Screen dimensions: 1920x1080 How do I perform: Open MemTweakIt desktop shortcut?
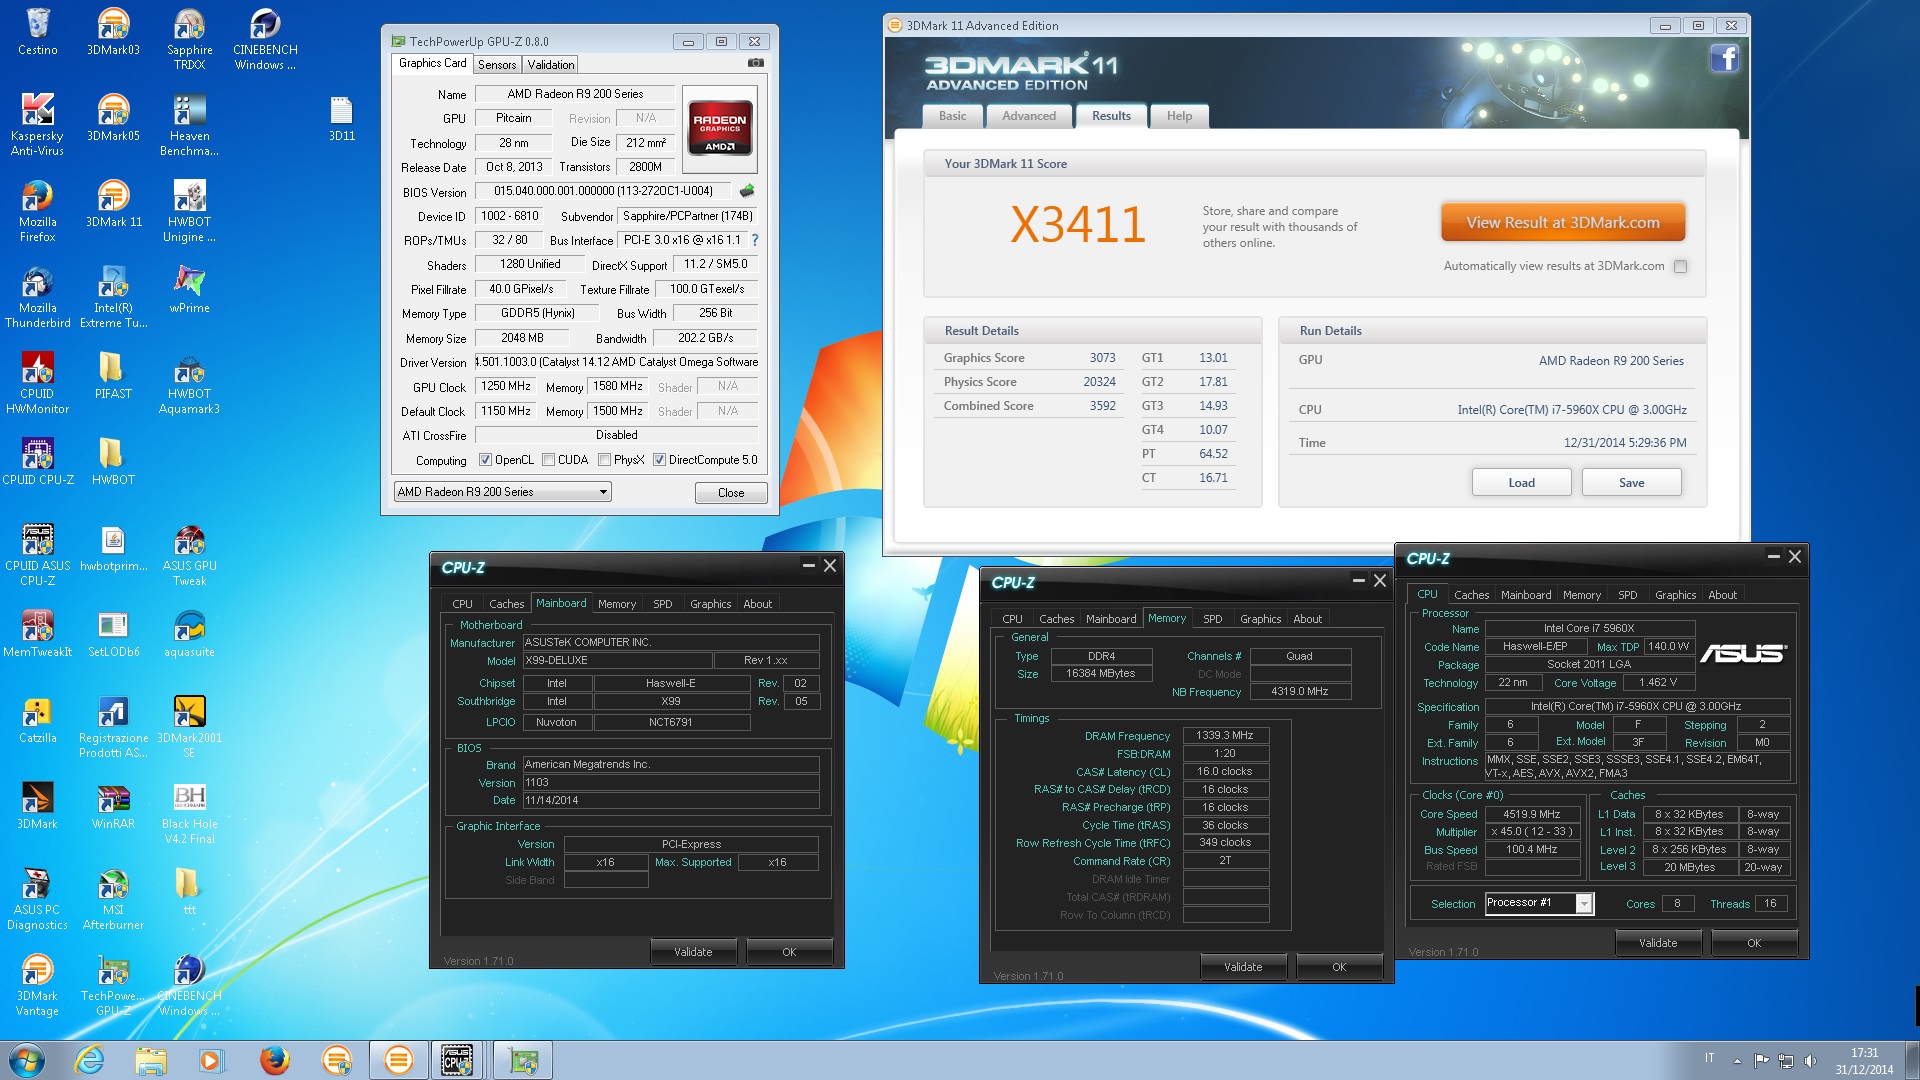(38, 634)
